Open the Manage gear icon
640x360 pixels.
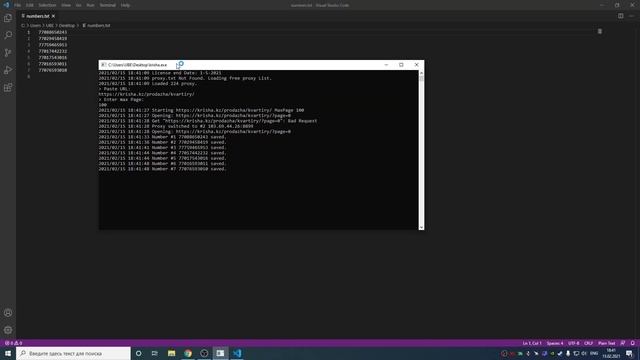[8, 330]
